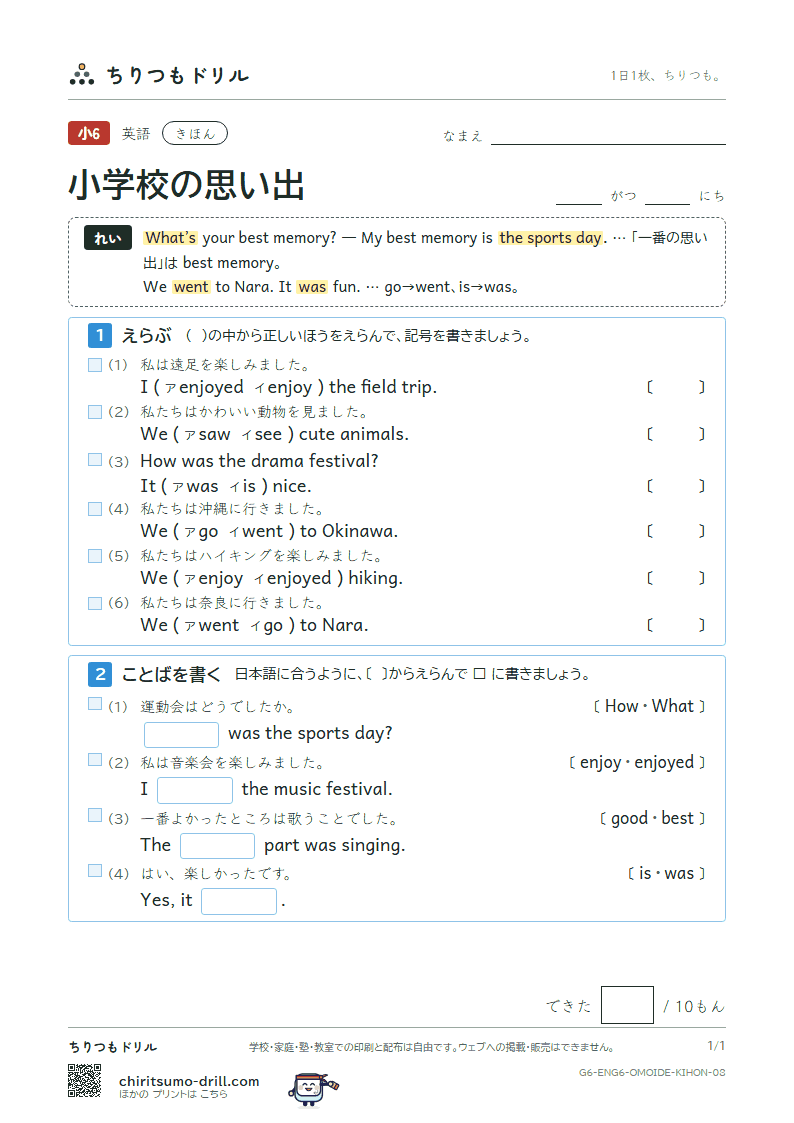Select option ア 'was' in question 1-(3)
This screenshot has width=794, height=1123.
coord(195,486)
